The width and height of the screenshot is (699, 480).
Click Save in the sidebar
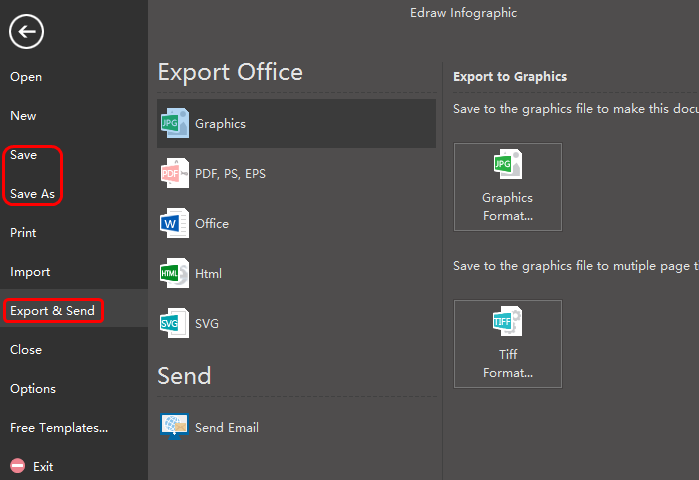tap(23, 155)
